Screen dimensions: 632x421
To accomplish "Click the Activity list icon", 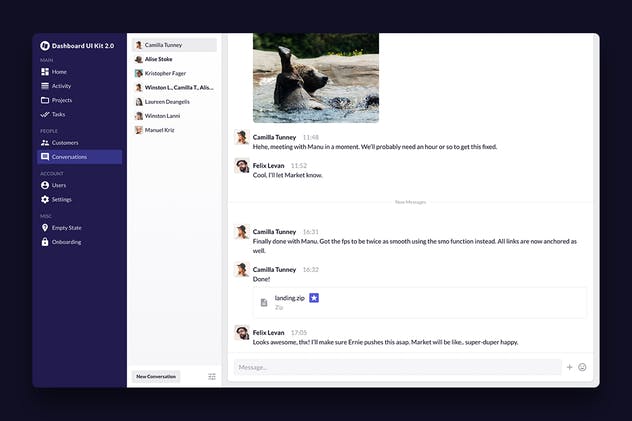I will pos(45,86).
